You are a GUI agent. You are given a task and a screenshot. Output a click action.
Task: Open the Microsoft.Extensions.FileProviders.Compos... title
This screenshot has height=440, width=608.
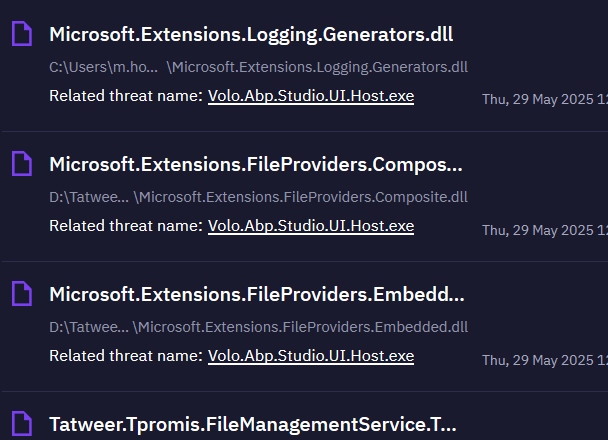coord(256,164)
